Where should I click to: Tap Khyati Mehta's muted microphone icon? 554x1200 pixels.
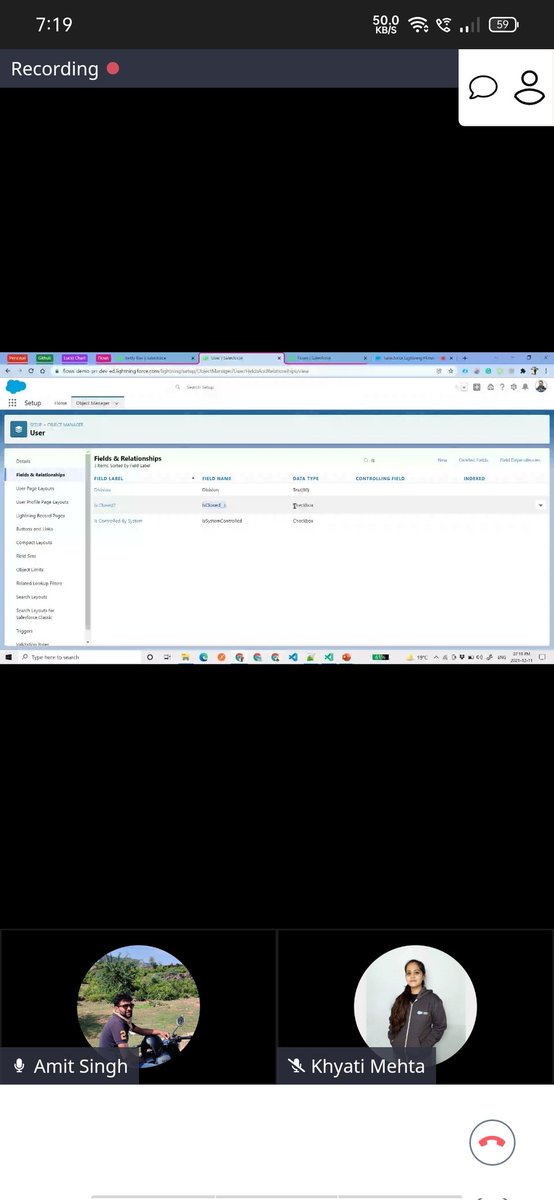[295, 1066]
